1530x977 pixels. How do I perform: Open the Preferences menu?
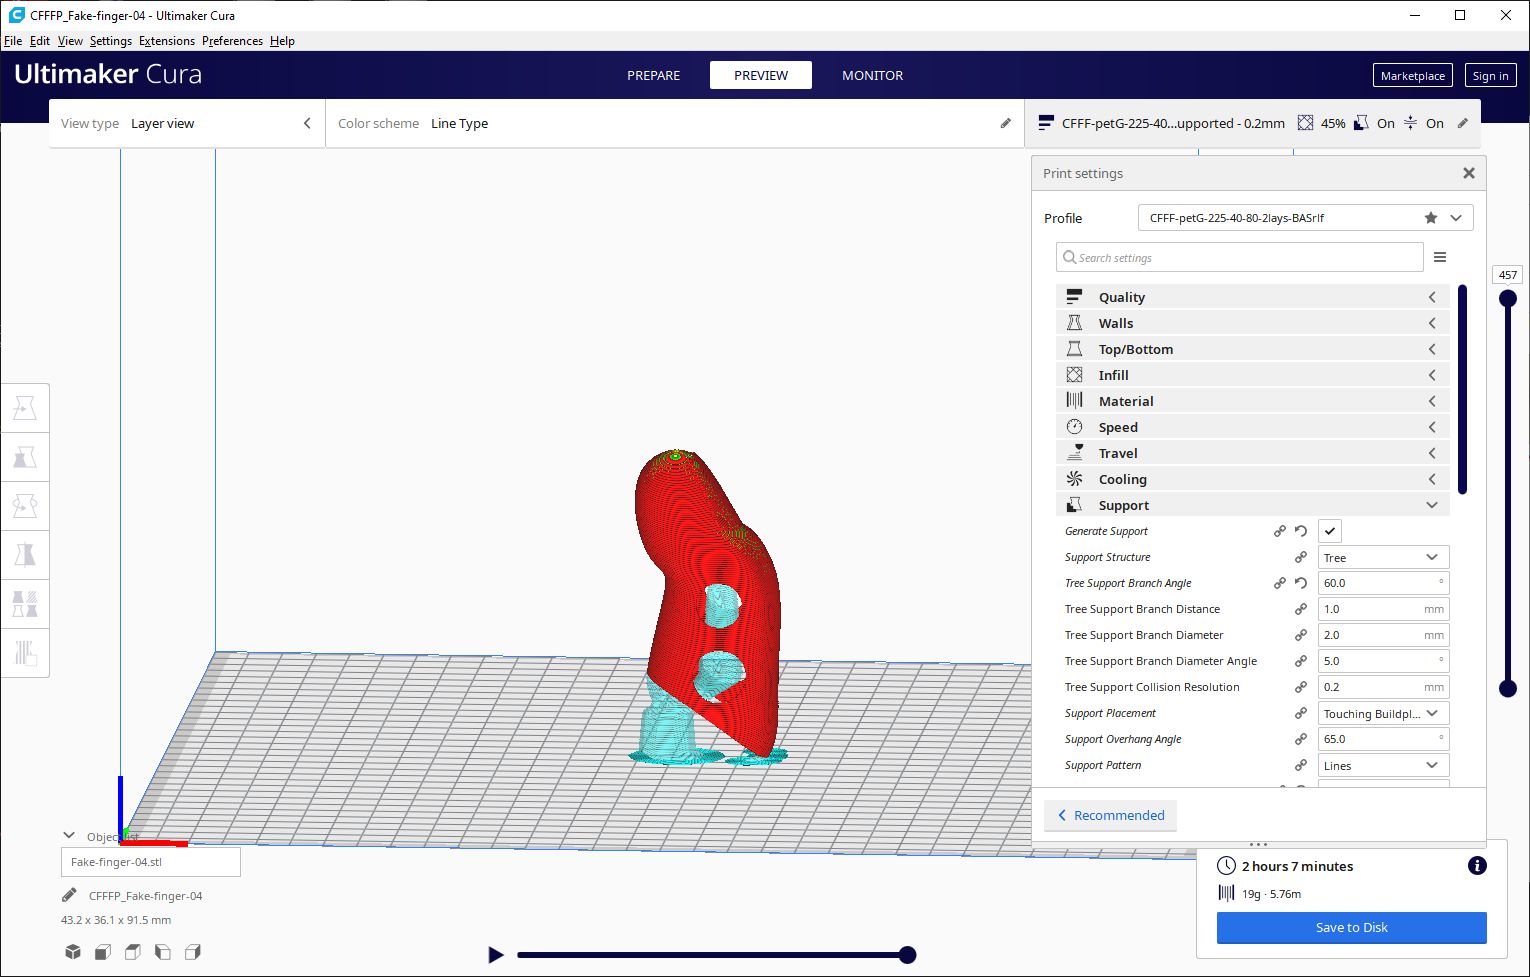232,41
